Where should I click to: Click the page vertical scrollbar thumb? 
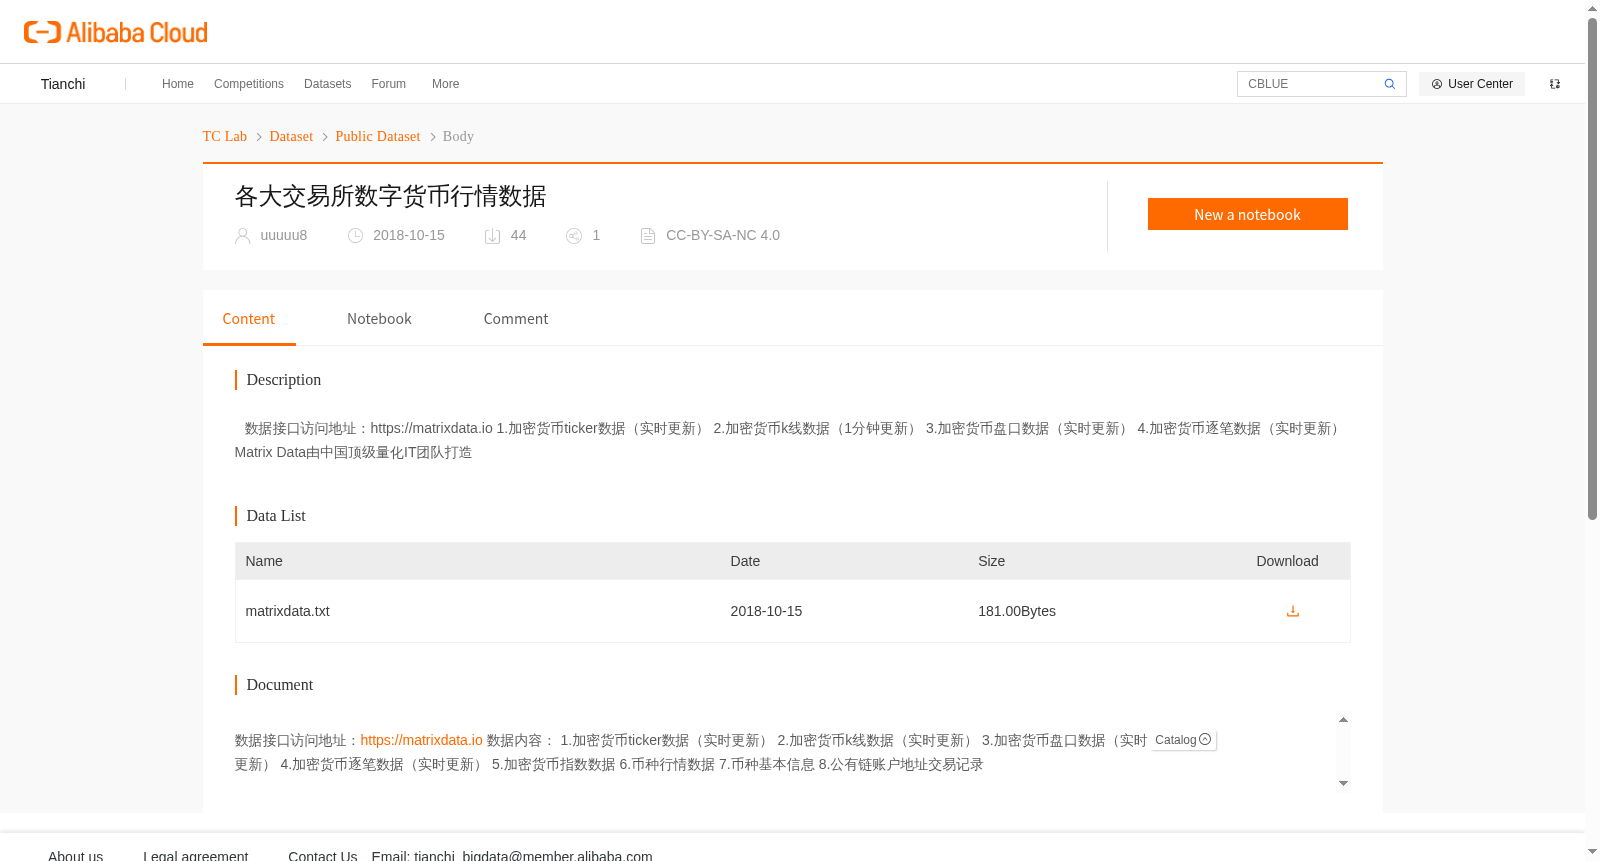pos(1592,268)
